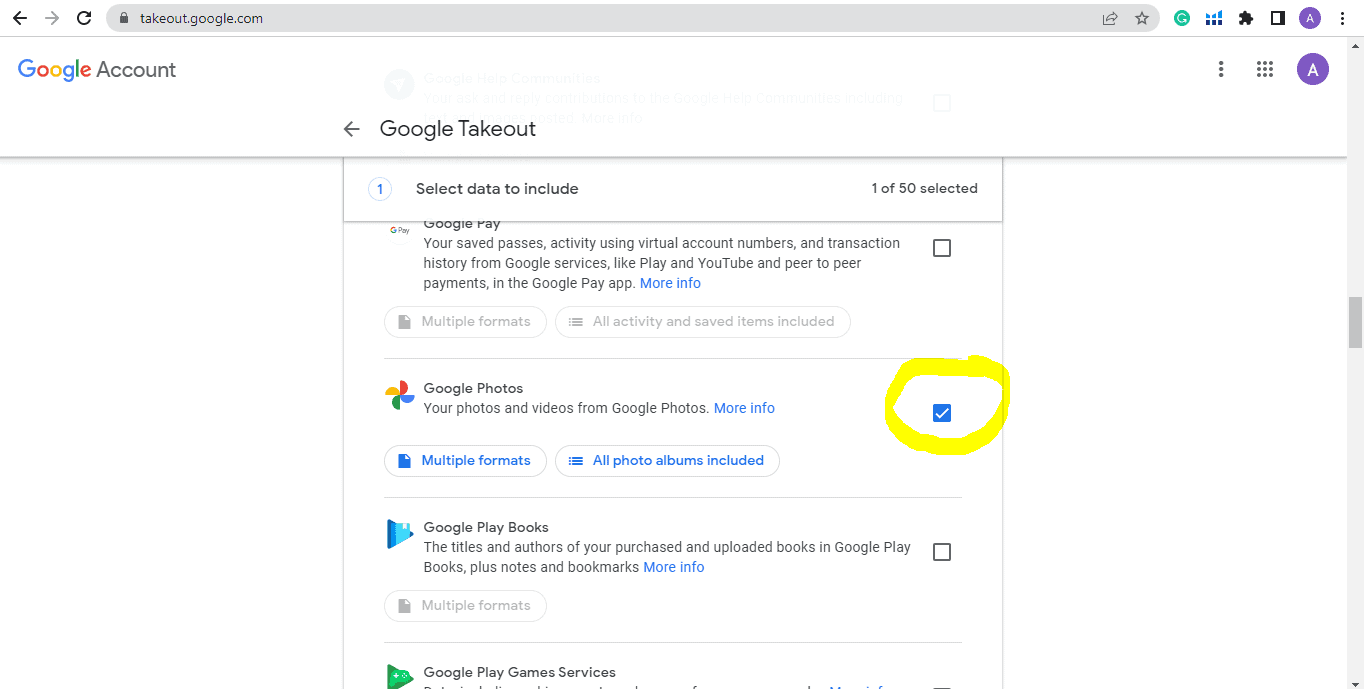This screenshot has height=689, width=1364.
Task: Click the Google Play Books title text
Action: coord(486,527)
